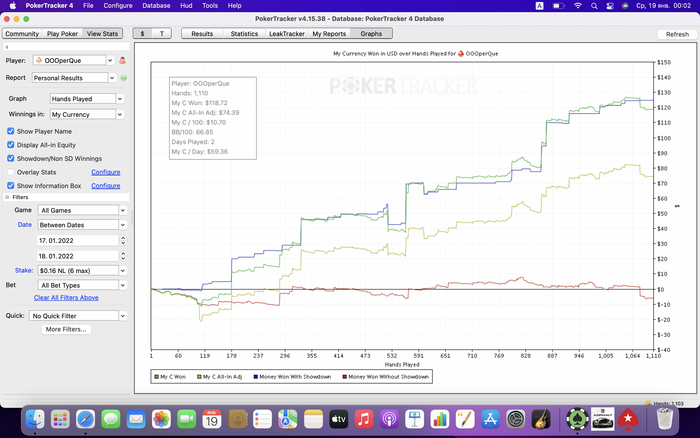Open Maps from the dock

(288, 419)
